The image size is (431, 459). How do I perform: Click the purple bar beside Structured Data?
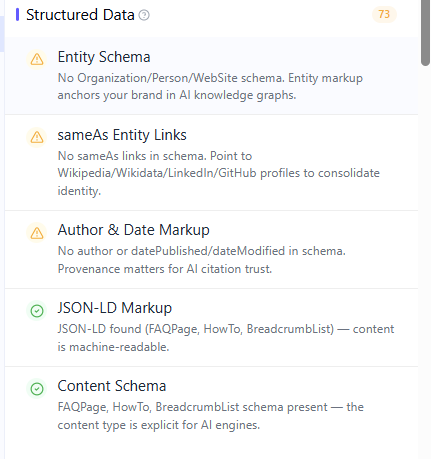point(17,15)
